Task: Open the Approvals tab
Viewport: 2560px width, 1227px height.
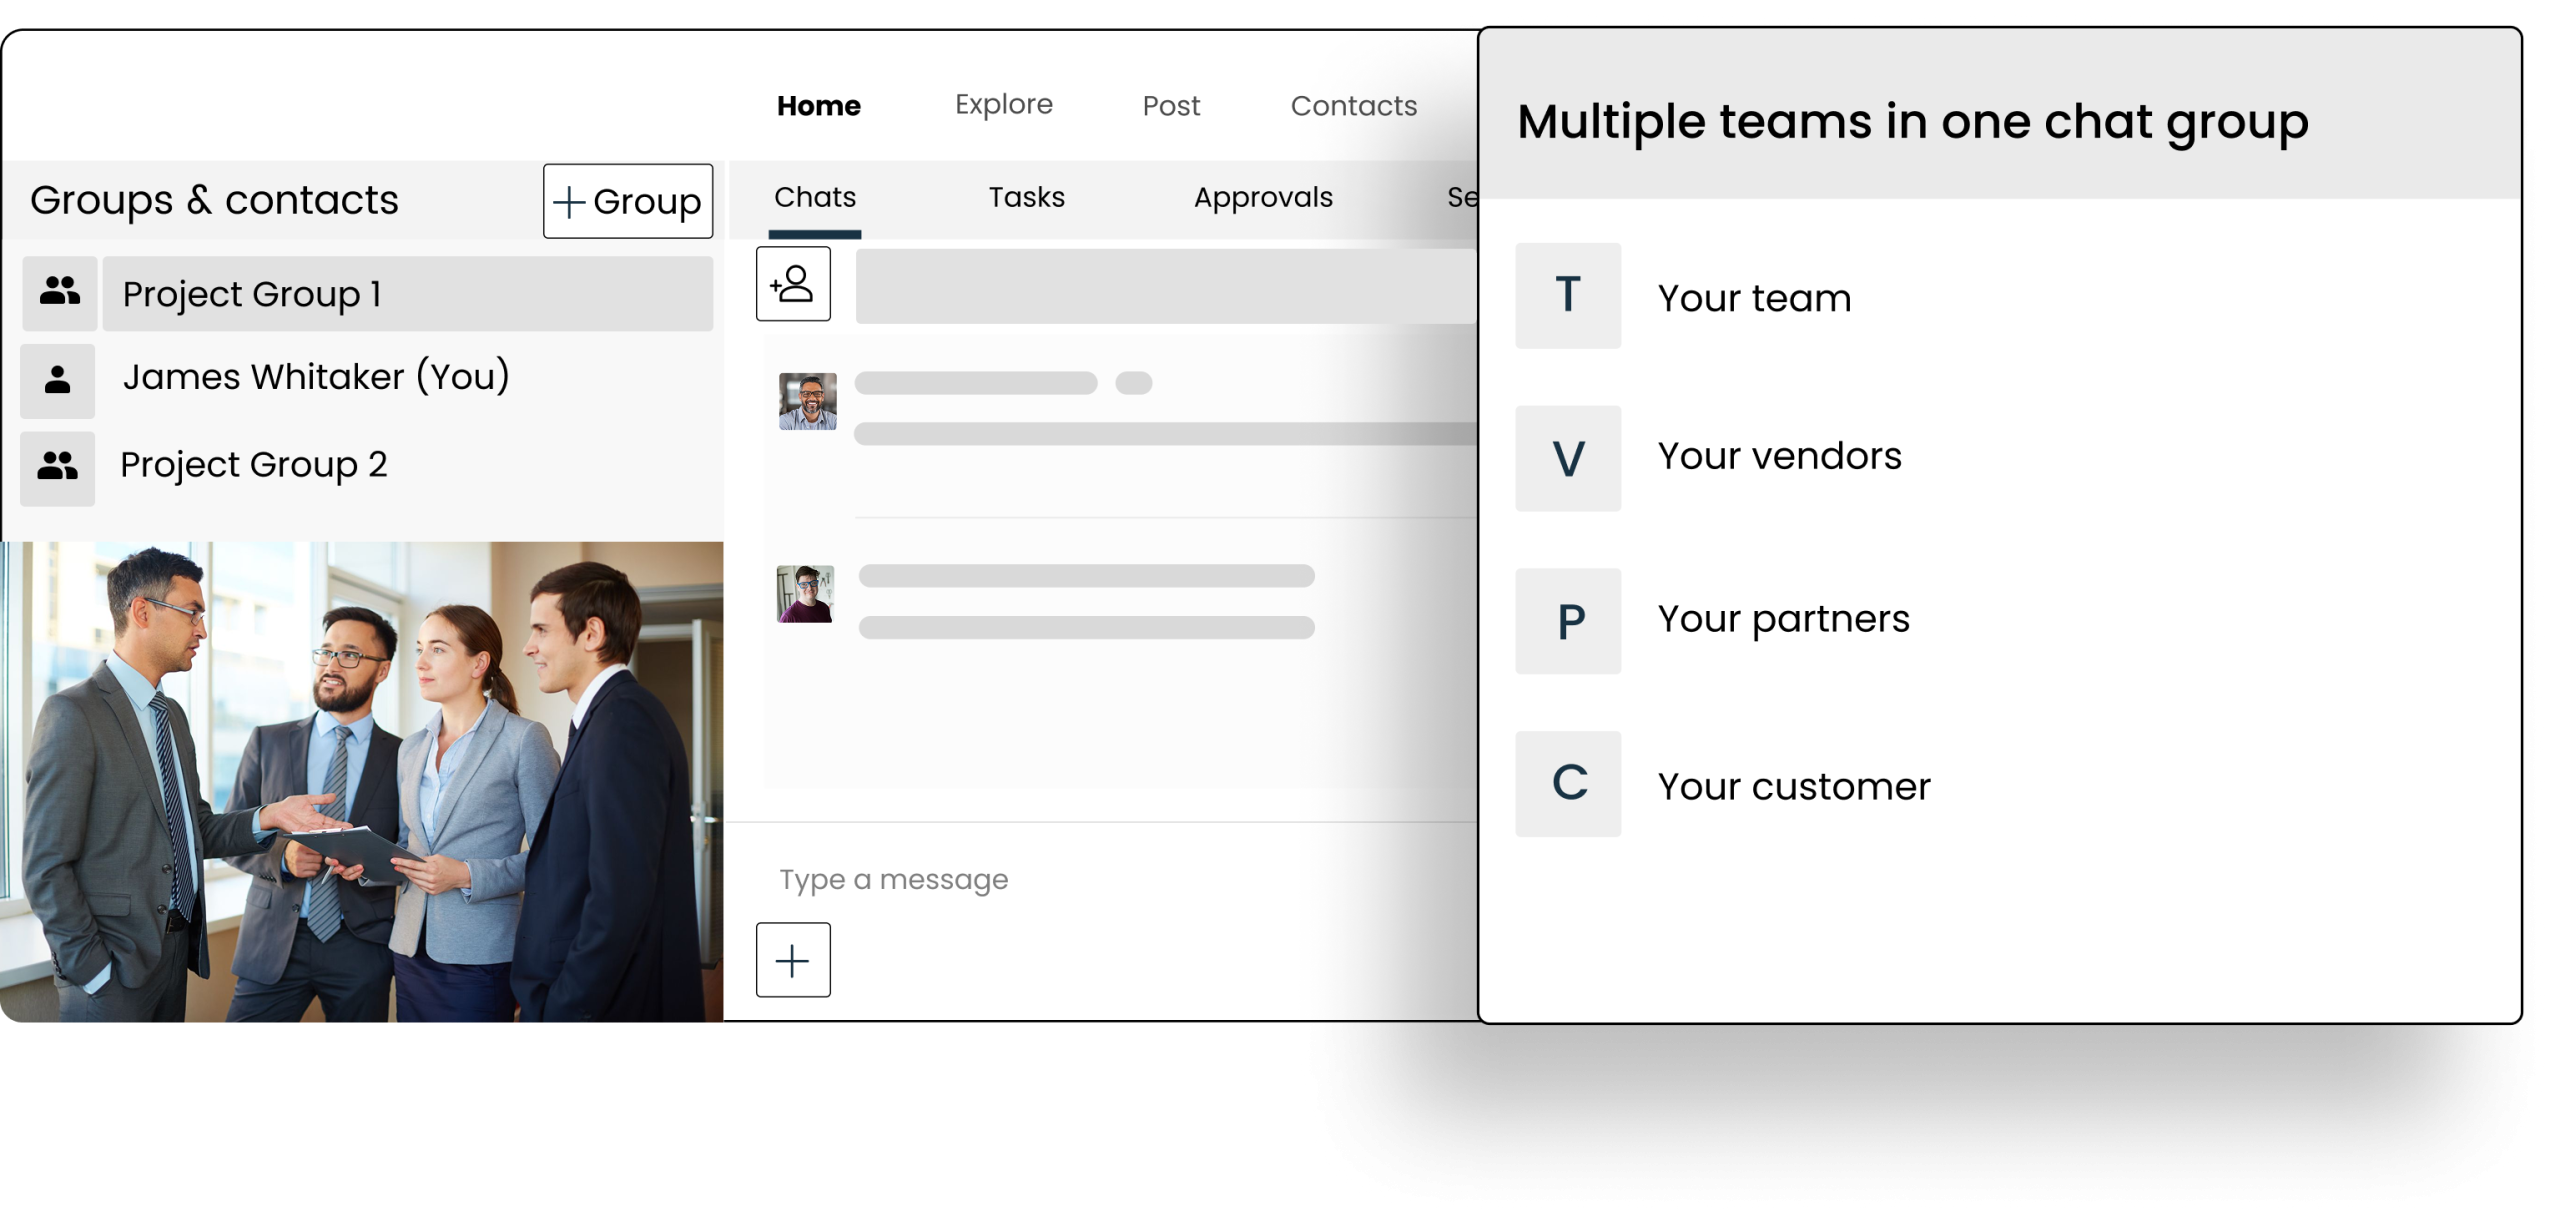Action: [1263, 197]
